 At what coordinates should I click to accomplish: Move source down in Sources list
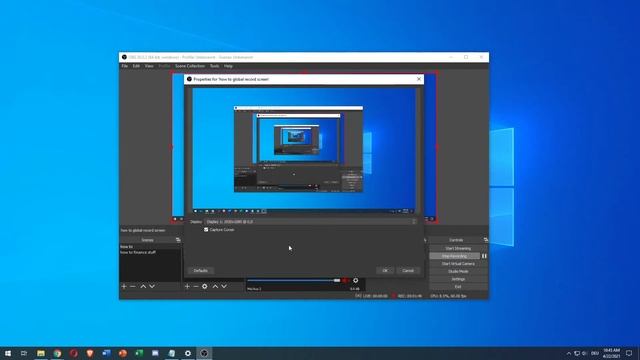(224, 287)
